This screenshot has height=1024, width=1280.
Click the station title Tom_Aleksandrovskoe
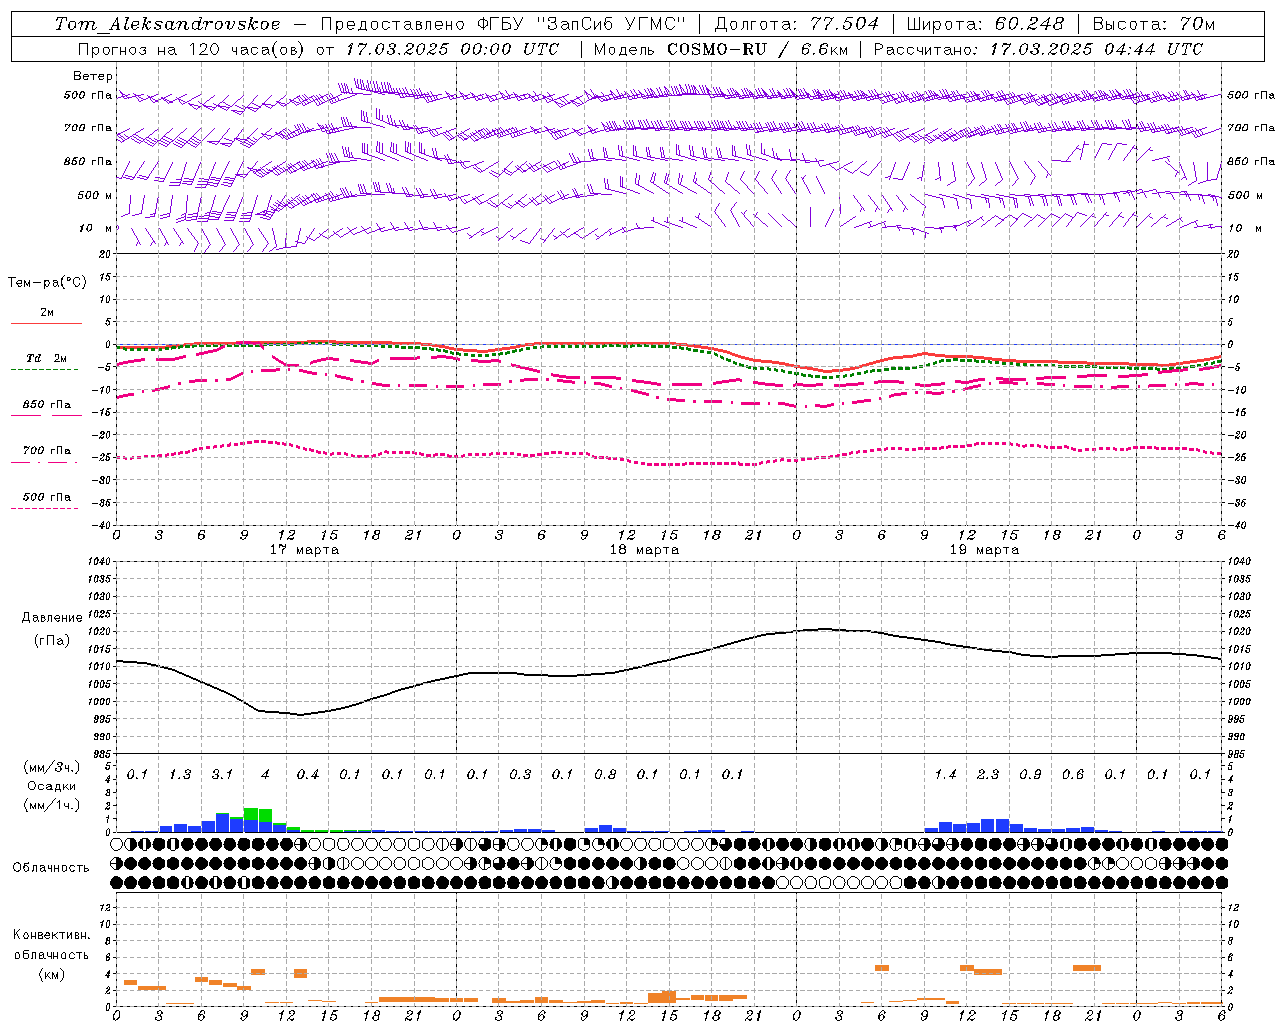[x=168, y=24]
